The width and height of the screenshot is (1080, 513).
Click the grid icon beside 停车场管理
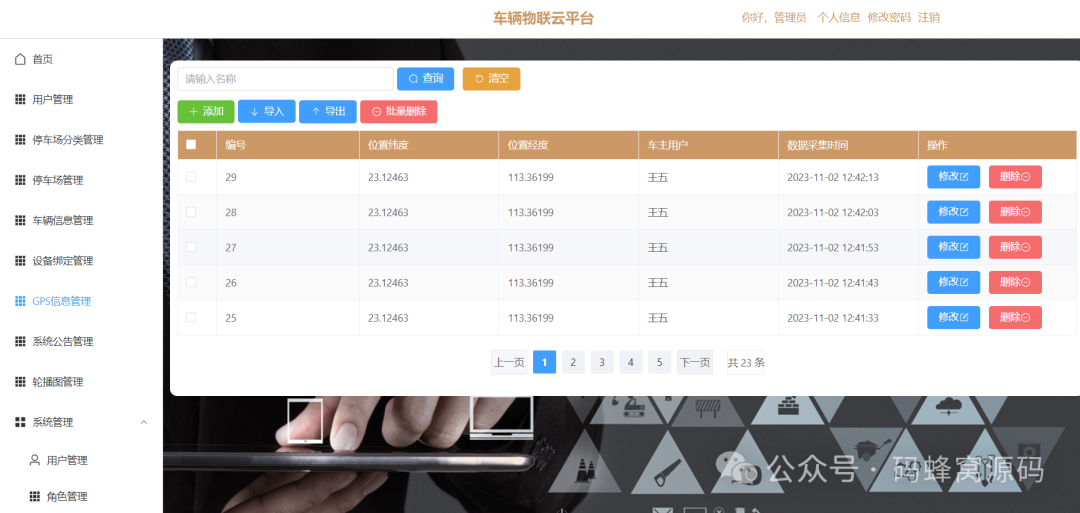tap(20, 180)
